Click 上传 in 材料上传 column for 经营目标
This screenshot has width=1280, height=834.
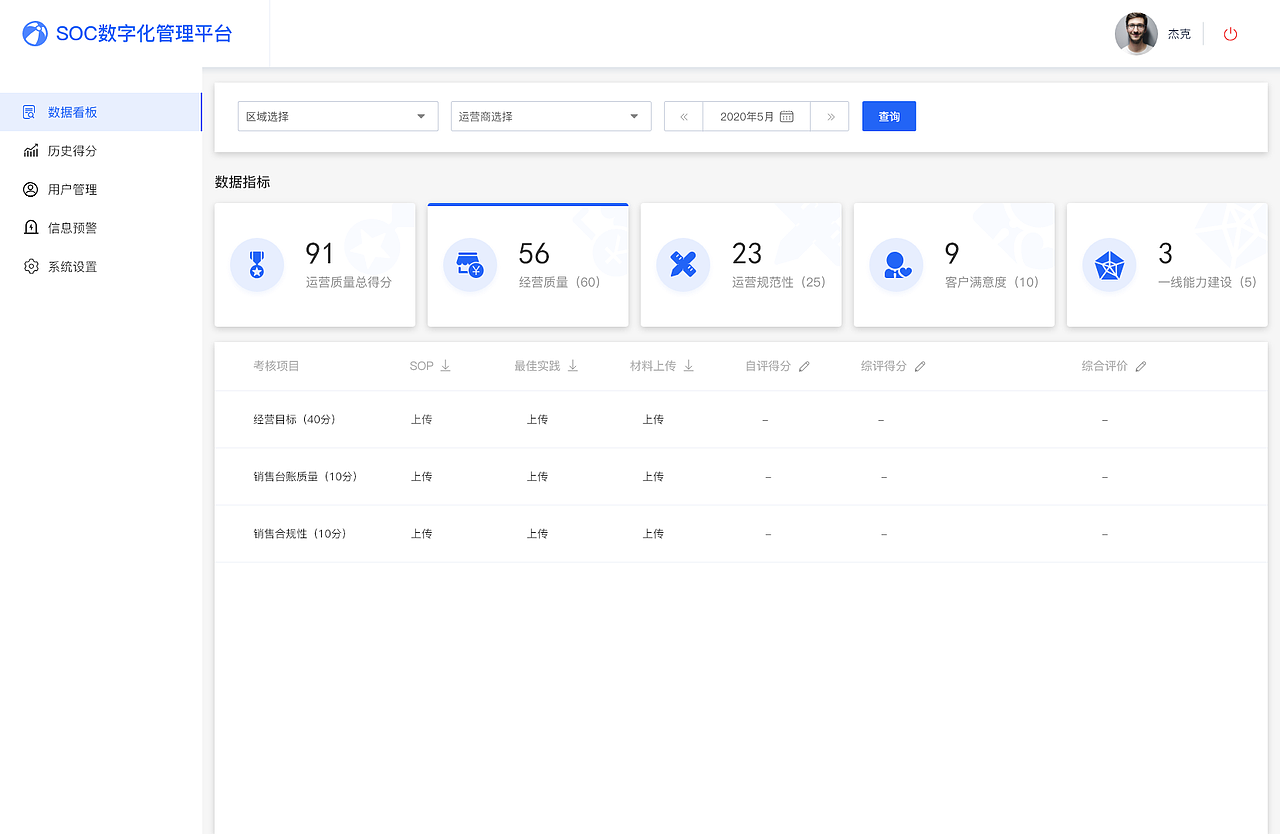point(653,420)
